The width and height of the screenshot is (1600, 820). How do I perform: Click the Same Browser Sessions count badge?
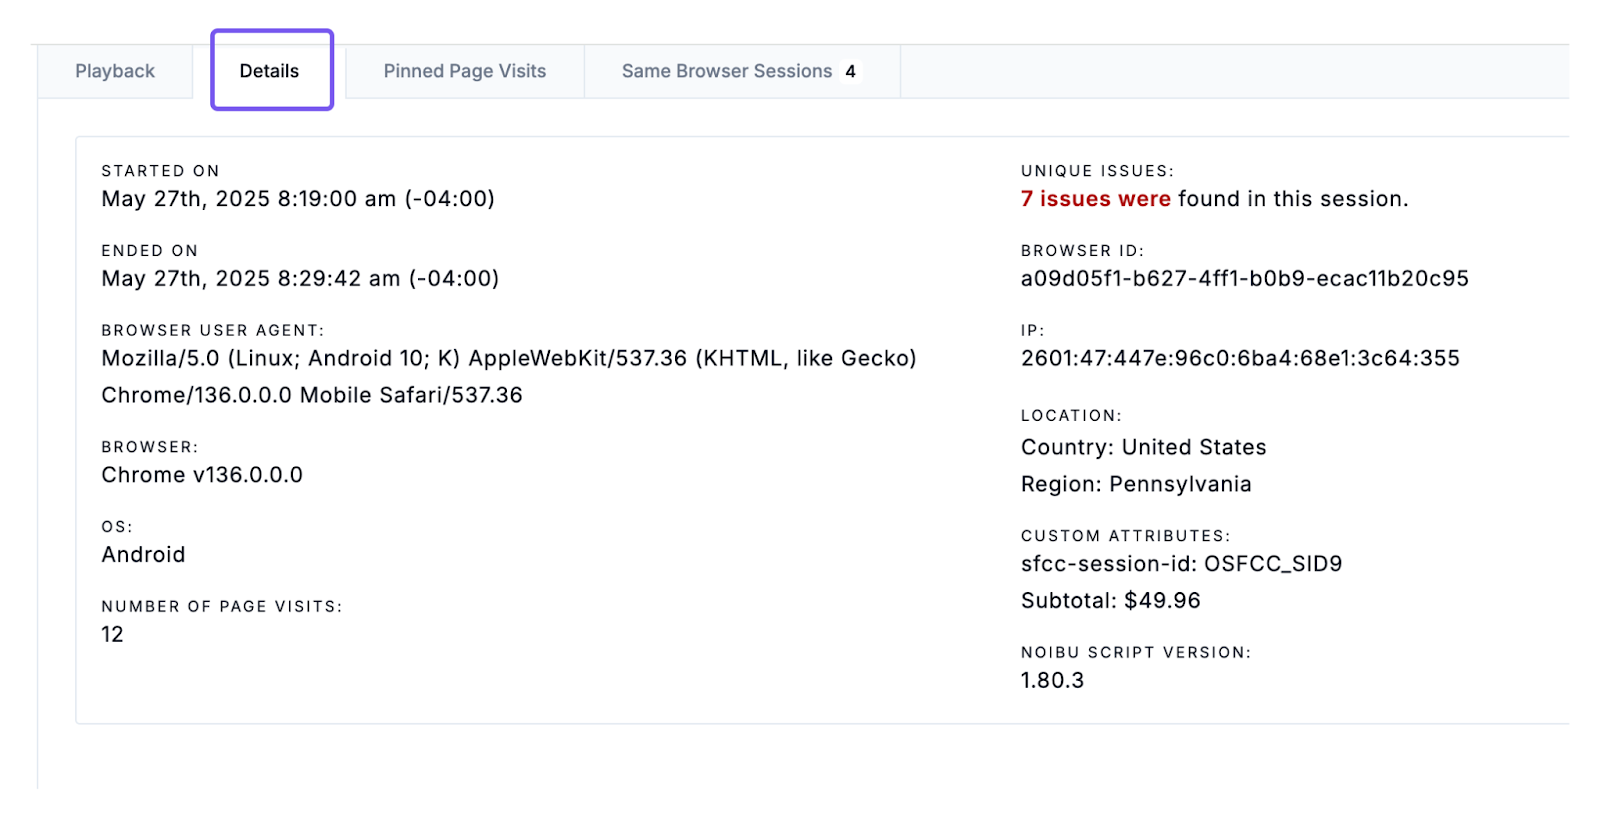(x=850, y=72)
